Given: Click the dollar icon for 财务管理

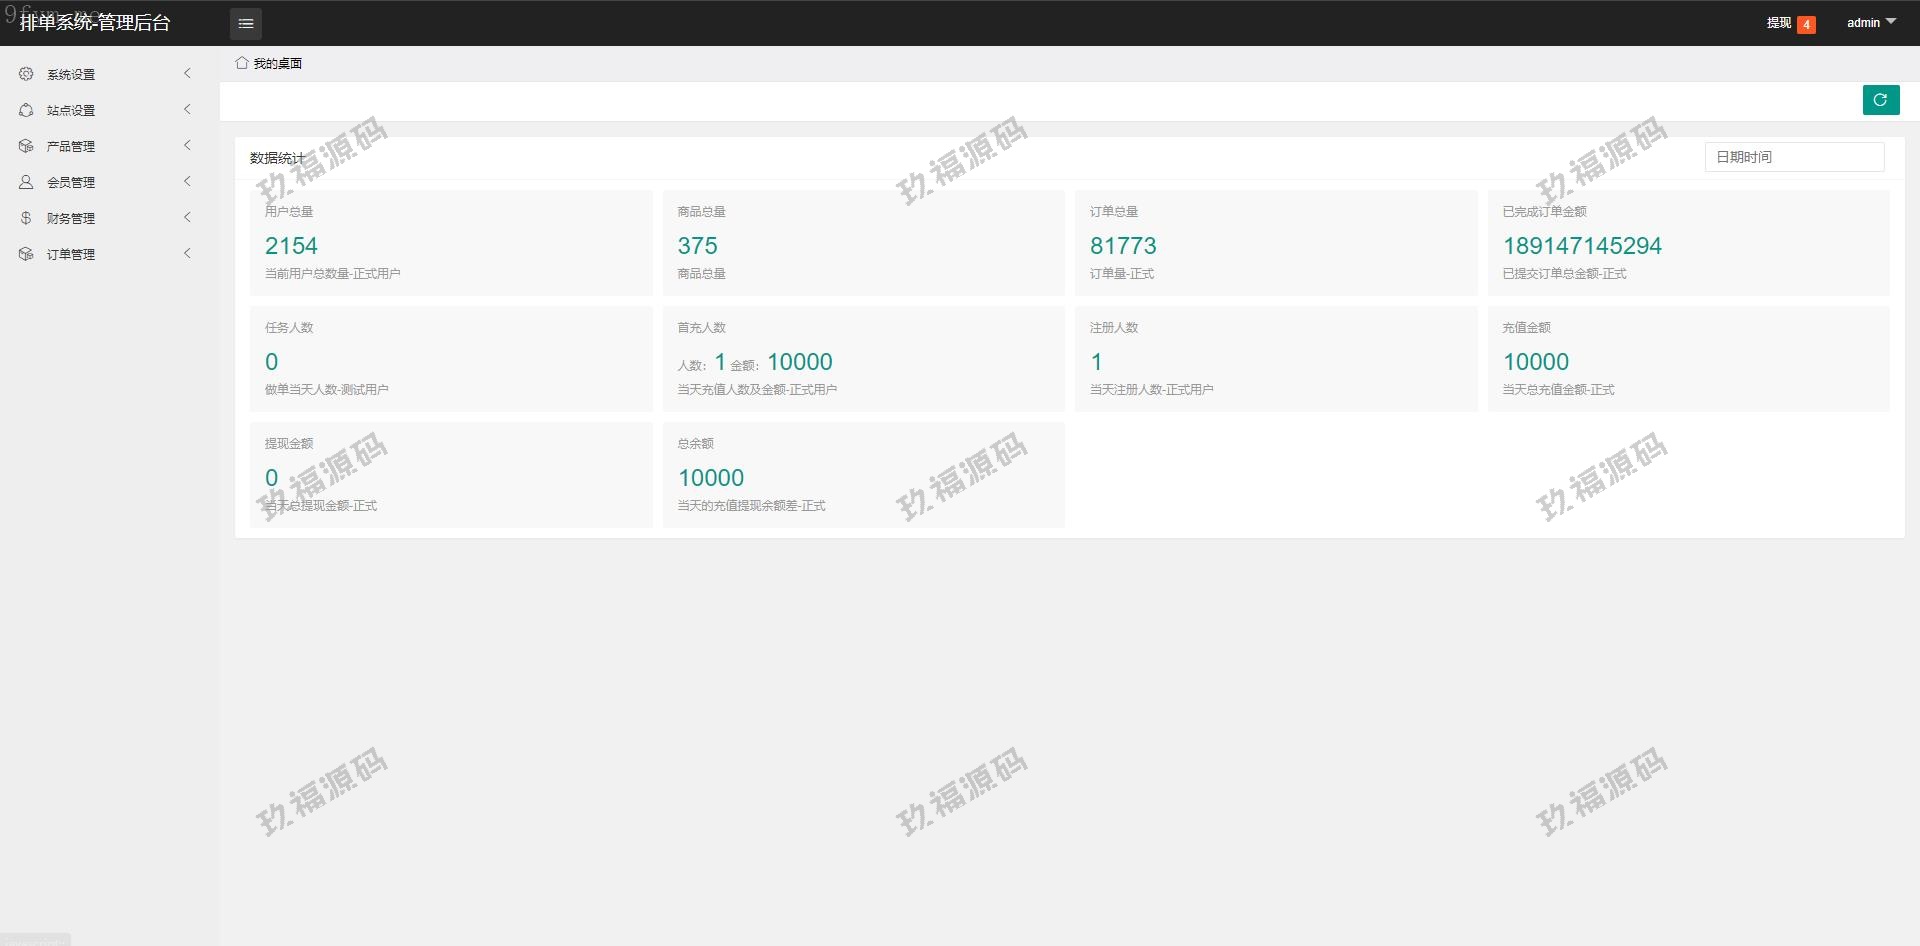Looking at the screenshot, I should (26, 218).
